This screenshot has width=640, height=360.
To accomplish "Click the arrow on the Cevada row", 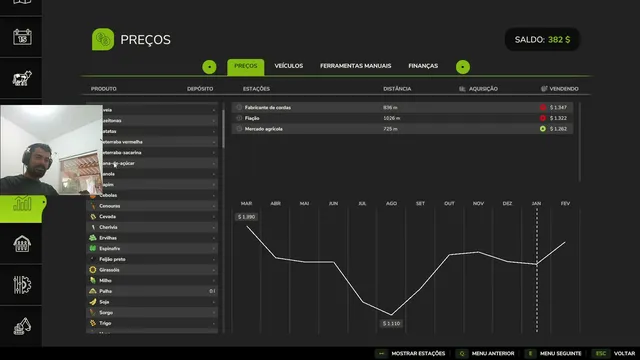I will click(x=213, y=217).
